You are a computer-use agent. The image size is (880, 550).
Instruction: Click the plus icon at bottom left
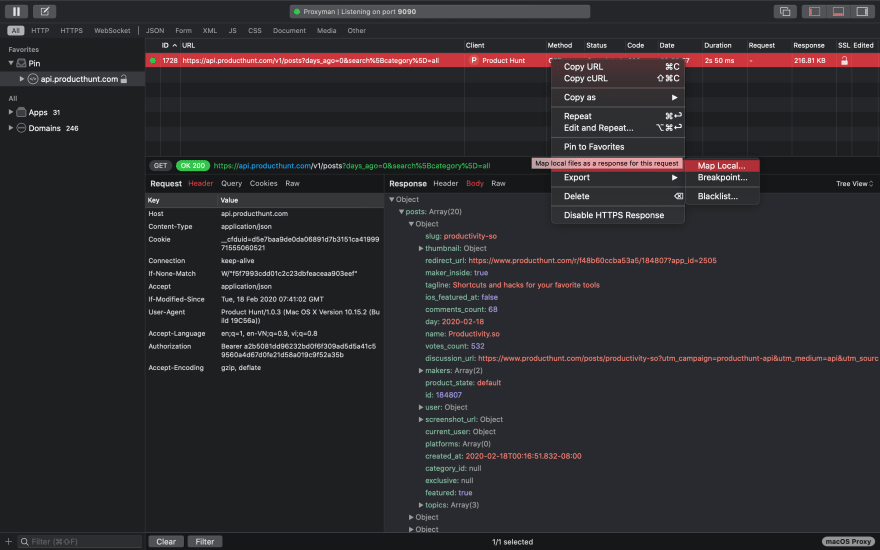[x=8, y=542]
